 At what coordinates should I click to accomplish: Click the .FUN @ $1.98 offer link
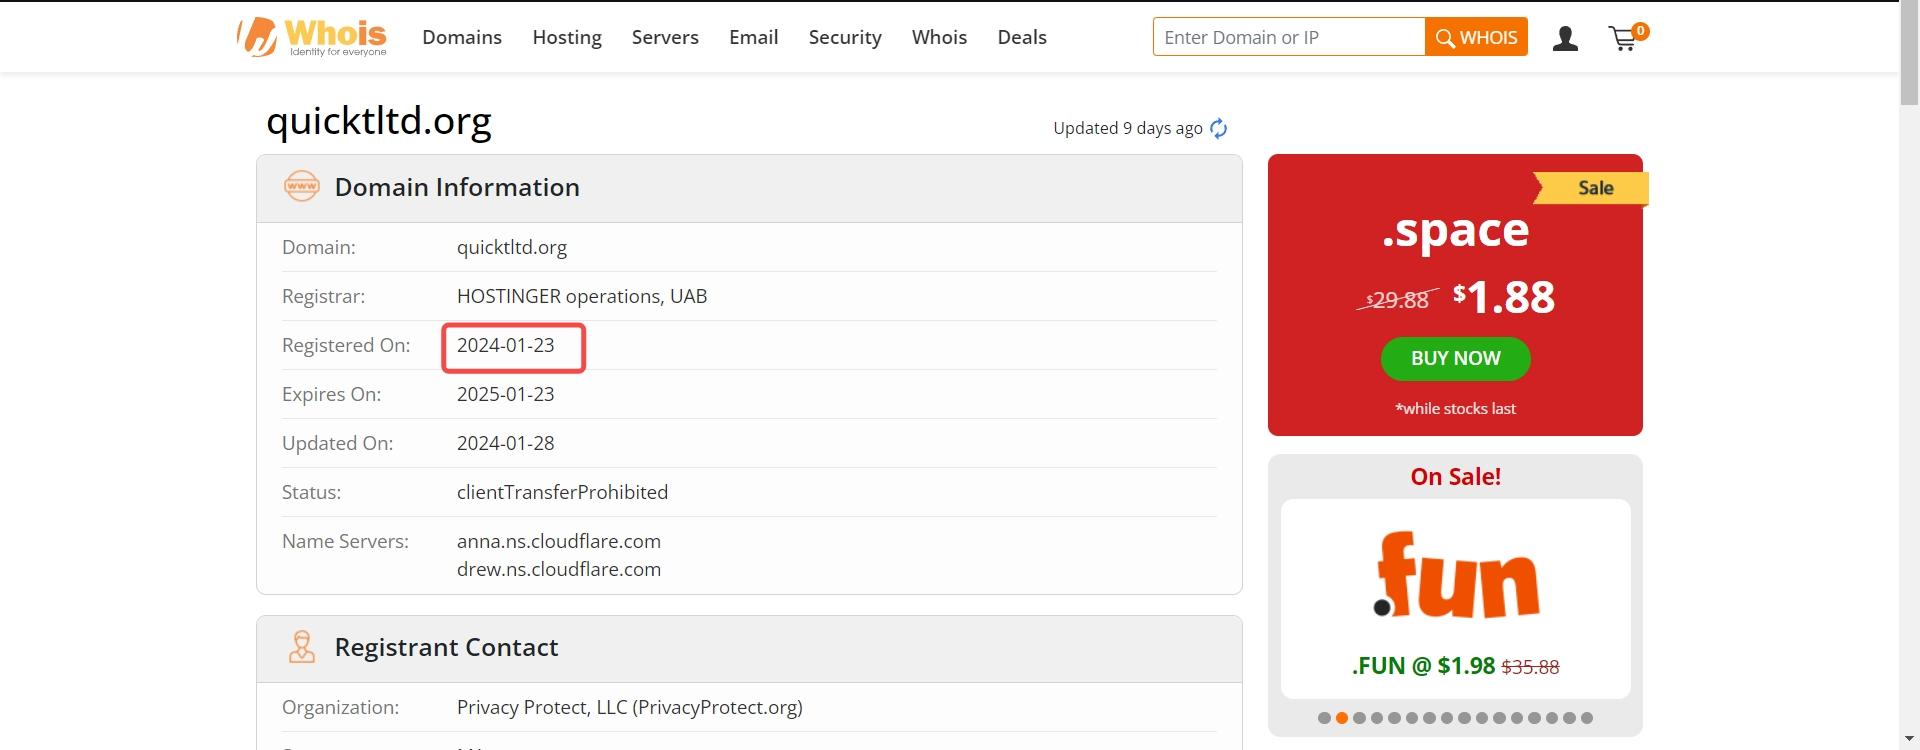[x=1455, y=666]
